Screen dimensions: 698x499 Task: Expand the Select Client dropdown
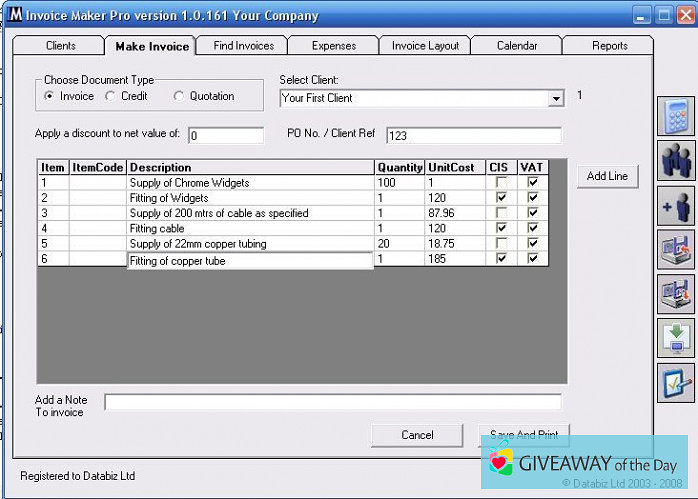pos(556,99)
